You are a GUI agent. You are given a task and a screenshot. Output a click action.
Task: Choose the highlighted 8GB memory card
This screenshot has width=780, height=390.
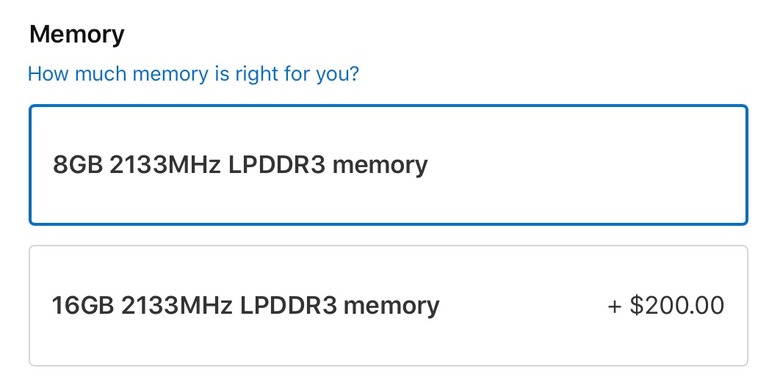tap(389, 165)
